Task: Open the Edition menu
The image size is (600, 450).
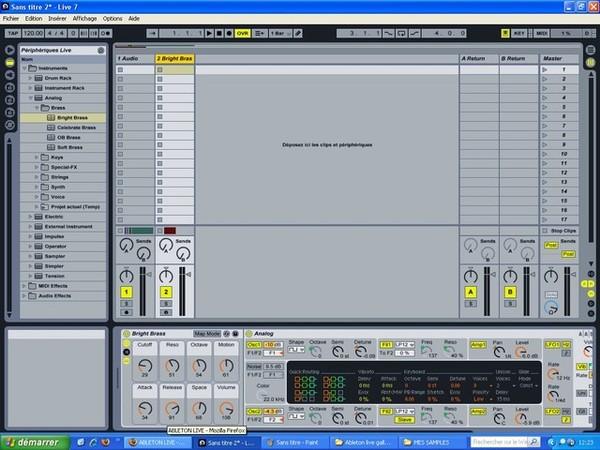Action: click(x=34, y=18)
